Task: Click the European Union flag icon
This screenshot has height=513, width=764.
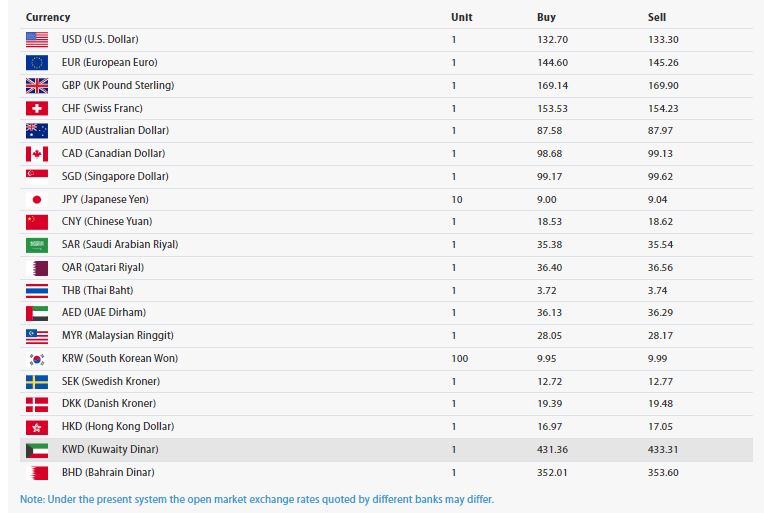Action: (x=37, y=63)
